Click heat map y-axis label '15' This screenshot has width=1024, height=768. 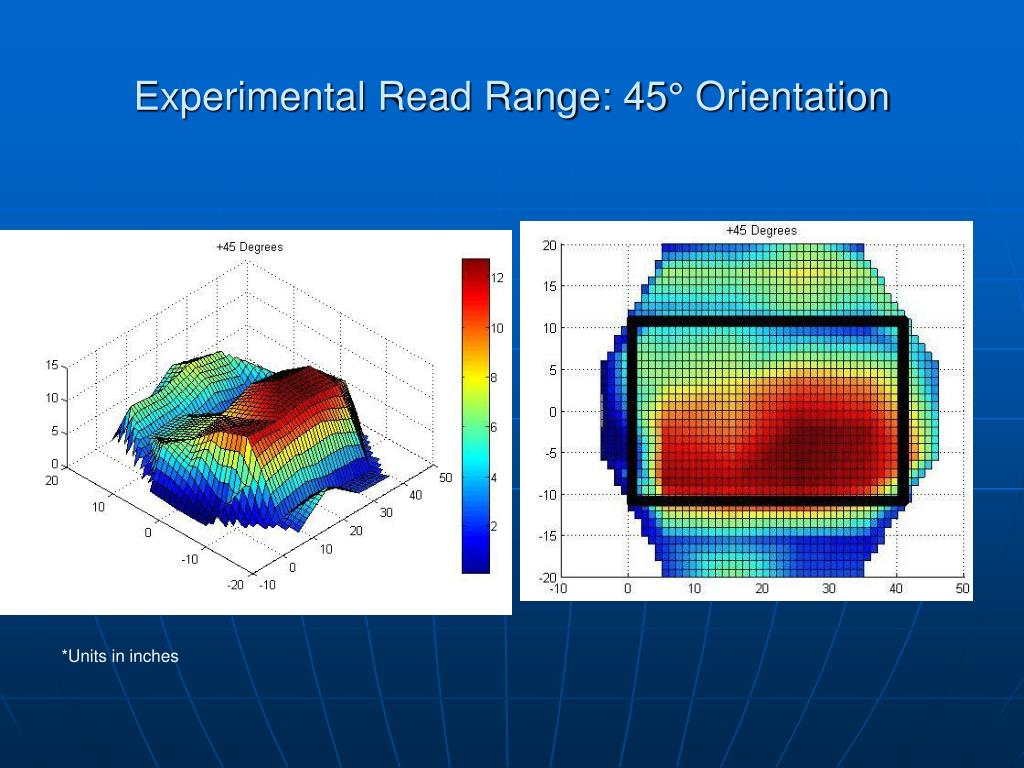coord(550,286)
